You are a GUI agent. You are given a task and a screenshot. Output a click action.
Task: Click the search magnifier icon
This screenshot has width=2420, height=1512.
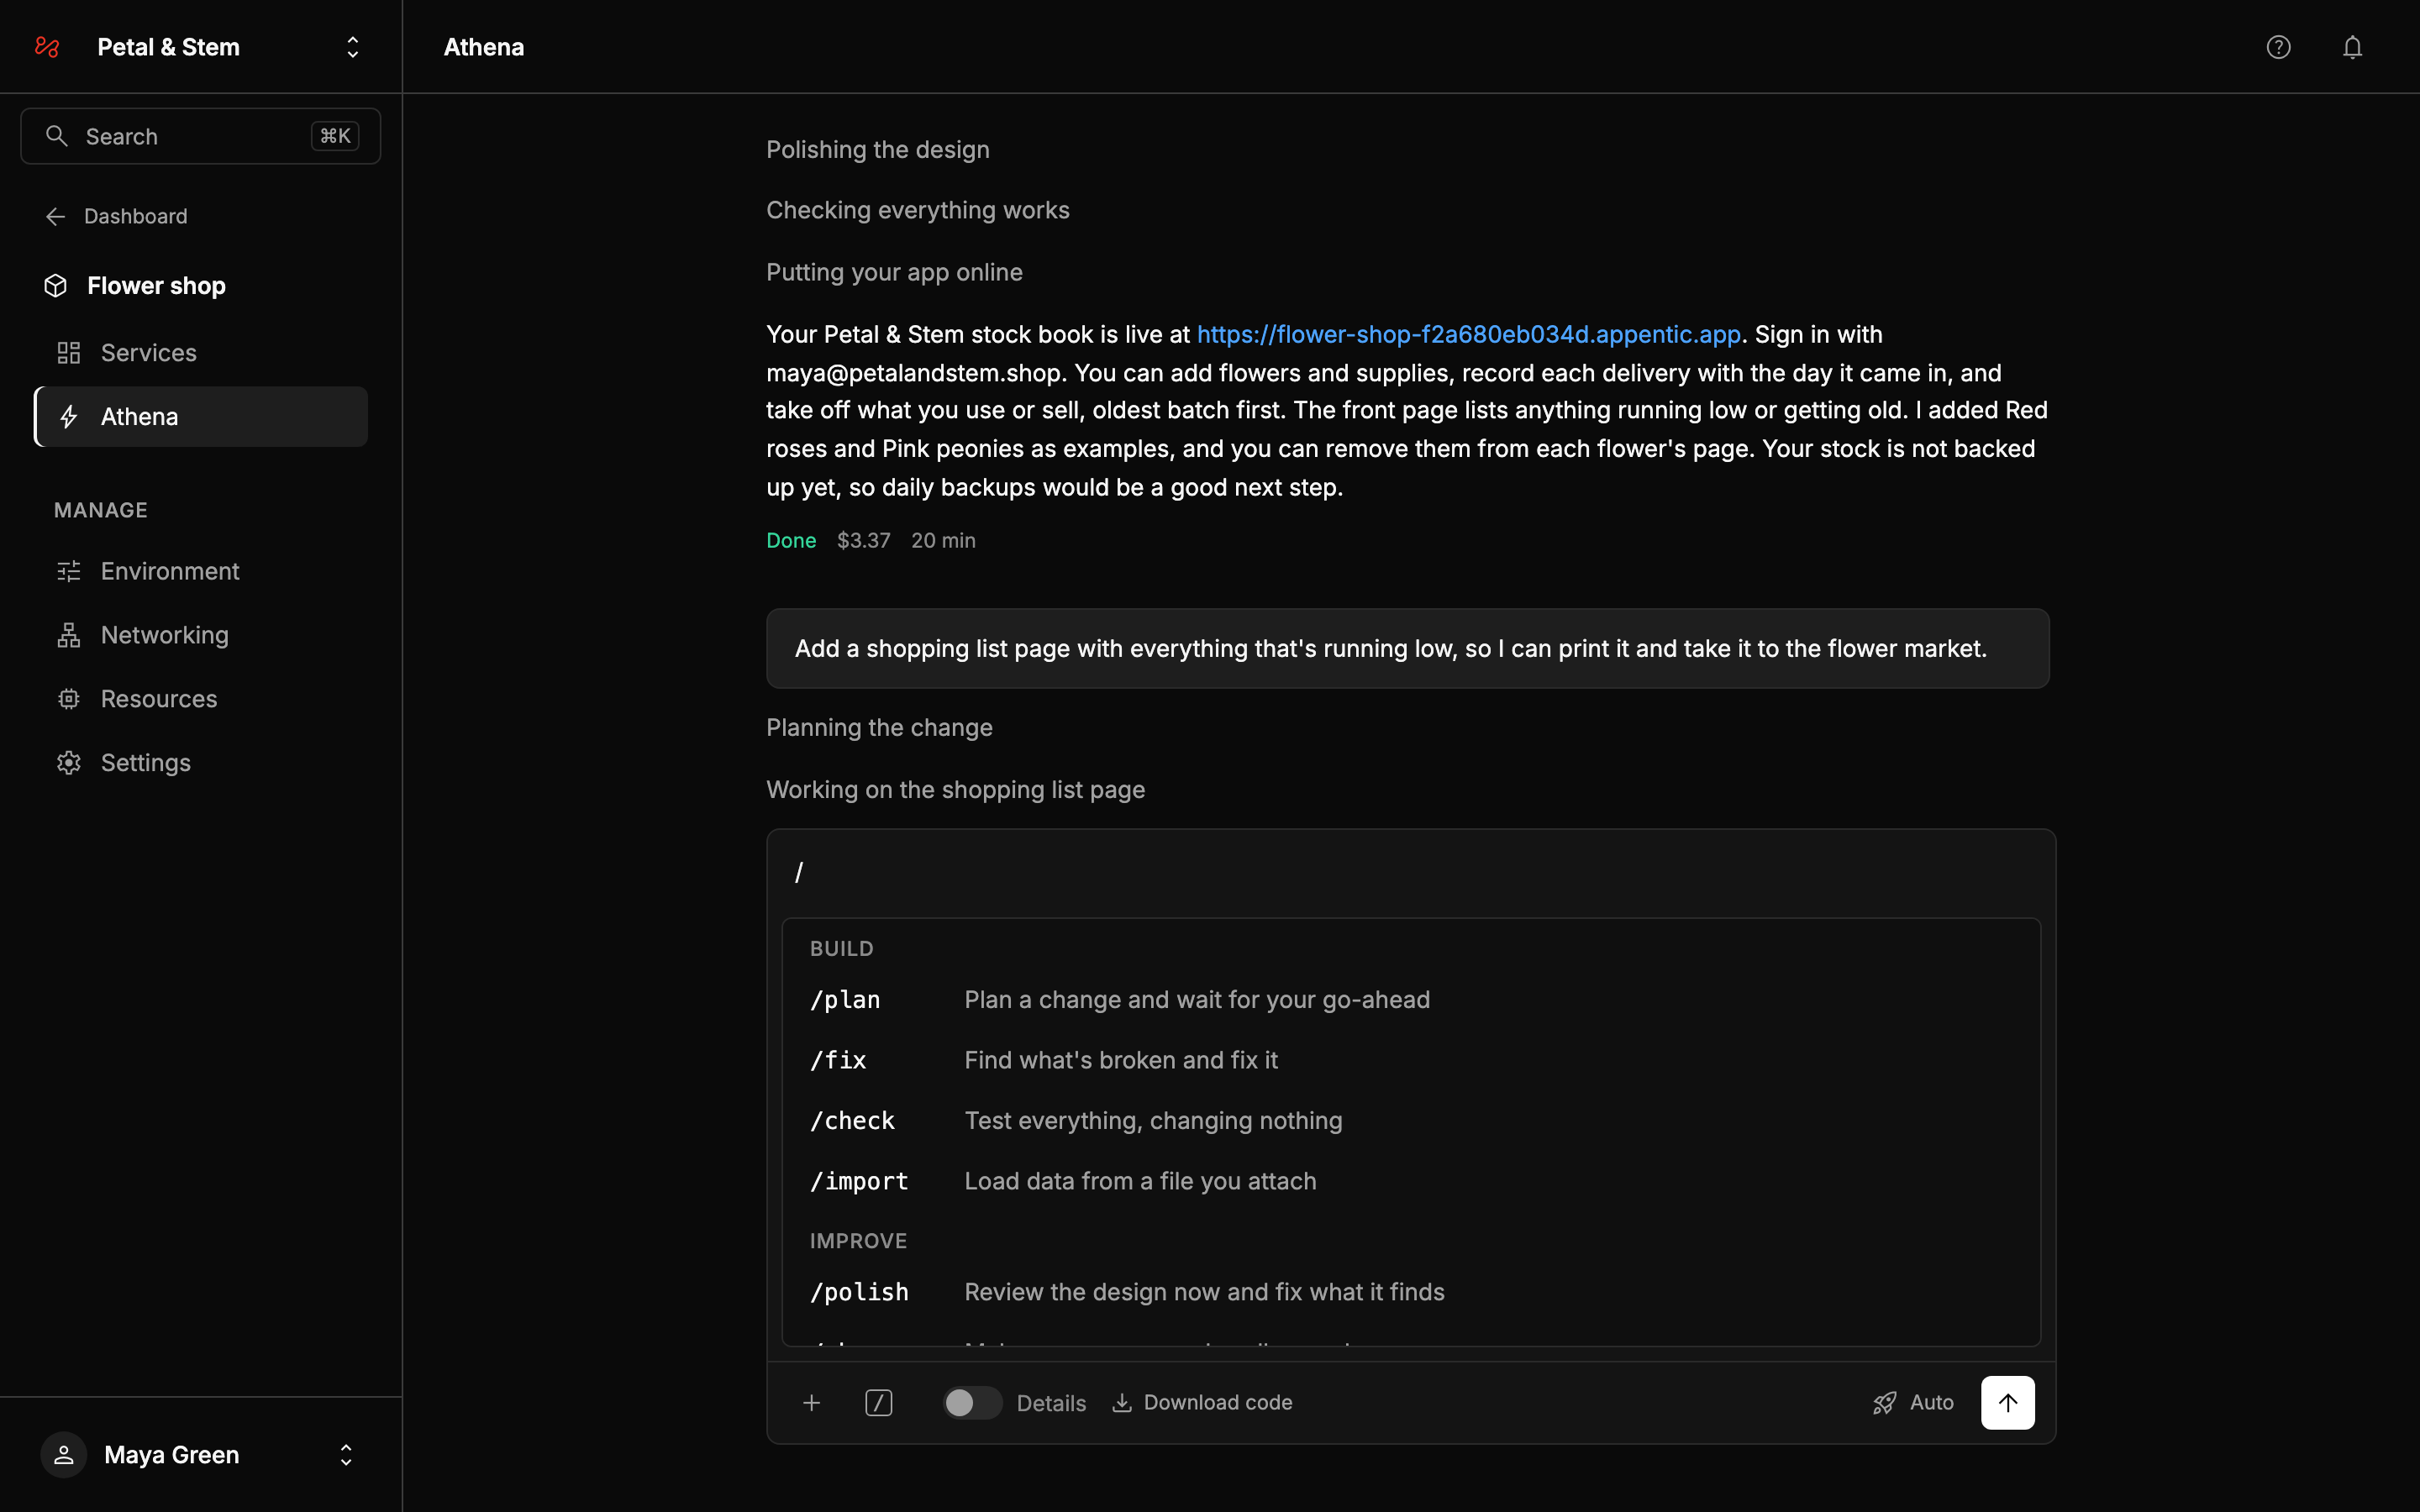[57, 136]
